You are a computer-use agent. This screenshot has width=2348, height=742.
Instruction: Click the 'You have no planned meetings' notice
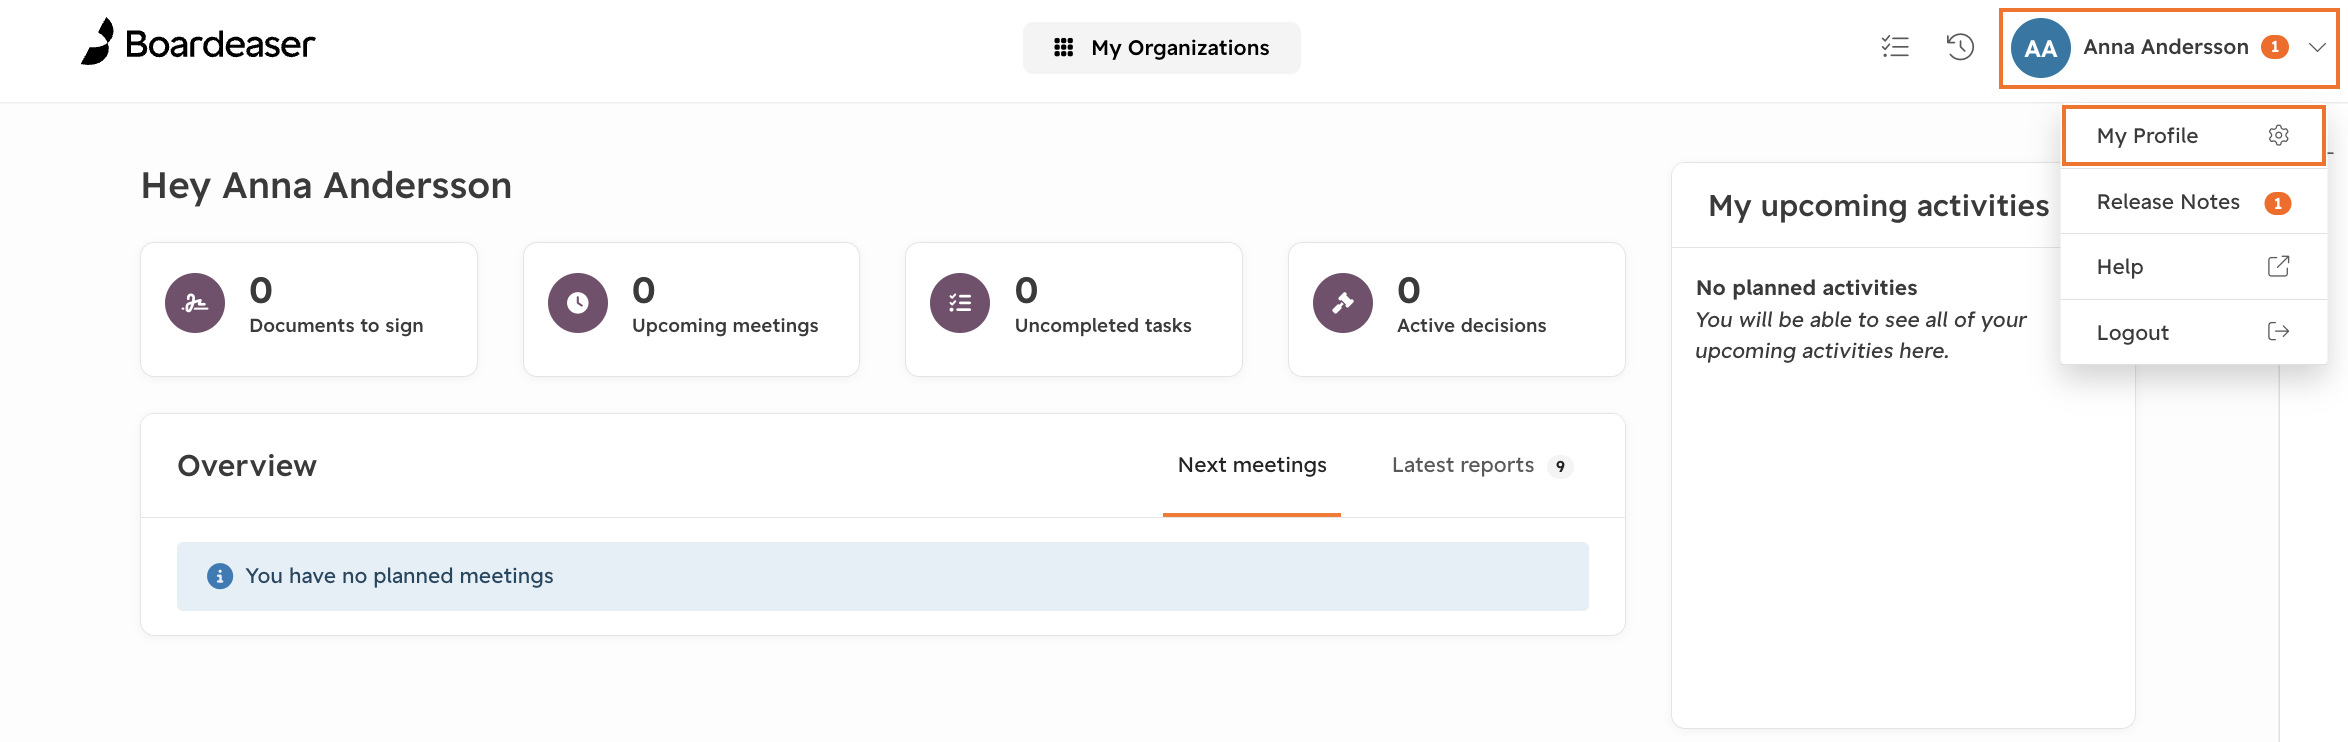(x=883, y=576)
